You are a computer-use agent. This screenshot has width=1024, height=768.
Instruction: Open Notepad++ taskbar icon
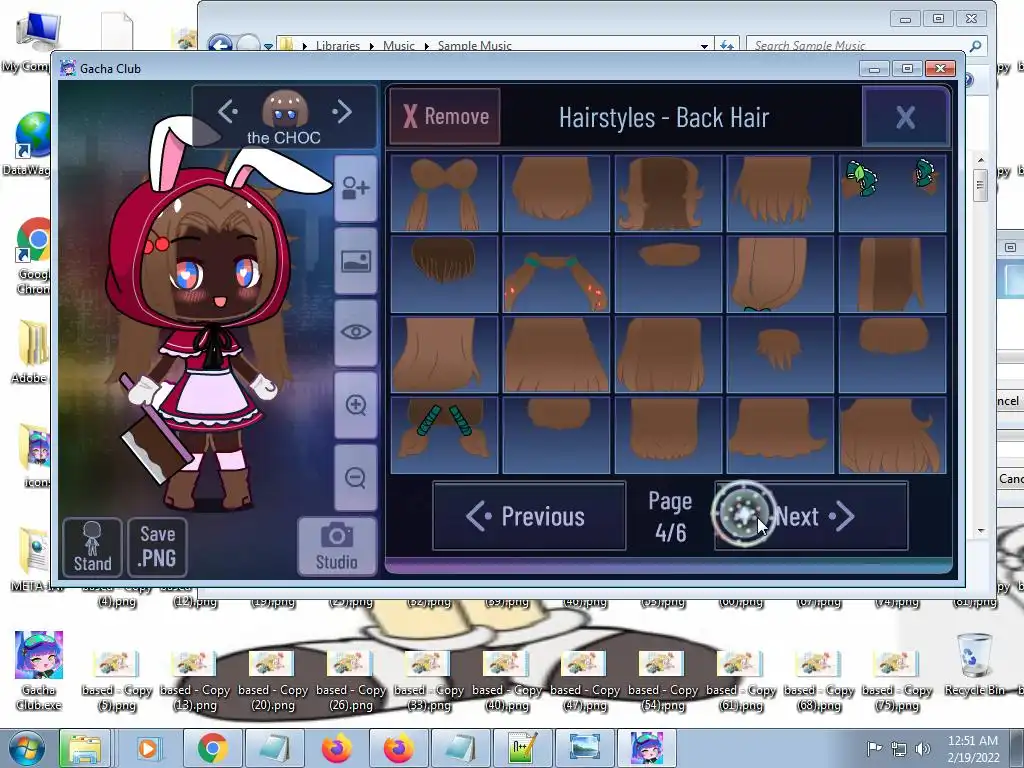pyautogui.click(x=522, y=748)
